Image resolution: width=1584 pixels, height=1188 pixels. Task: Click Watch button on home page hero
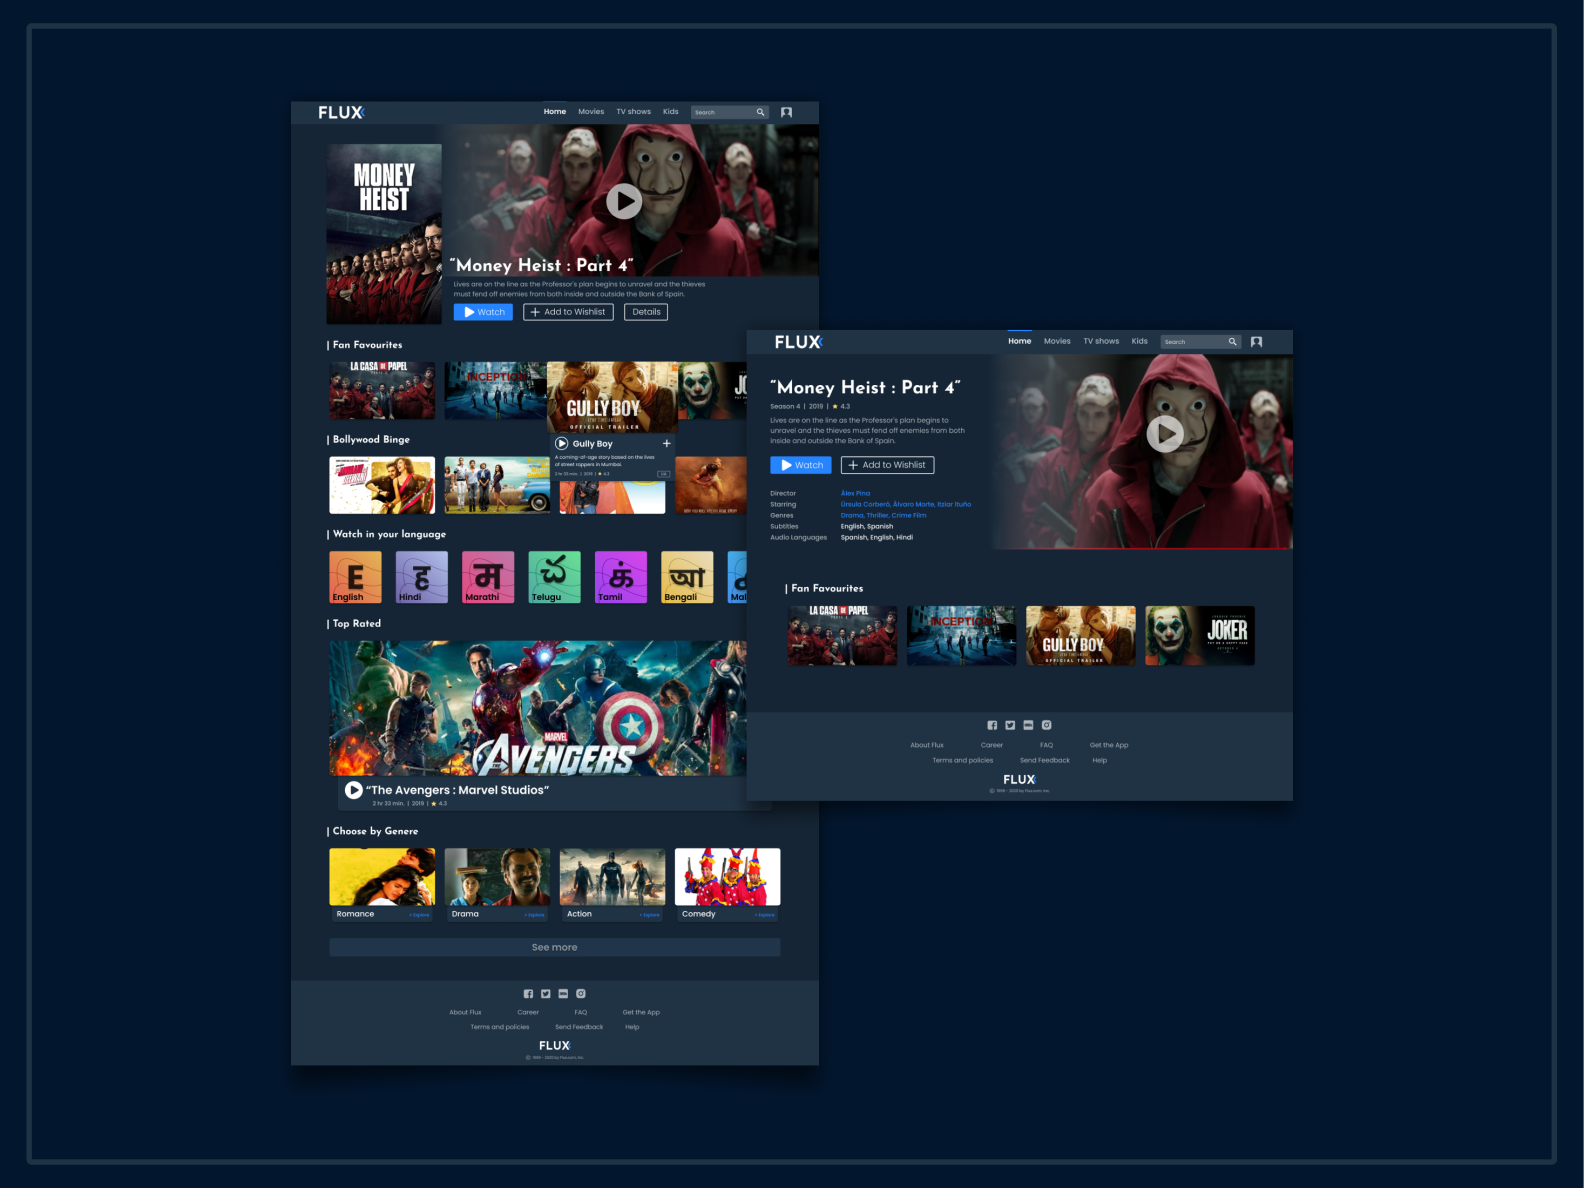coord(483,312)
